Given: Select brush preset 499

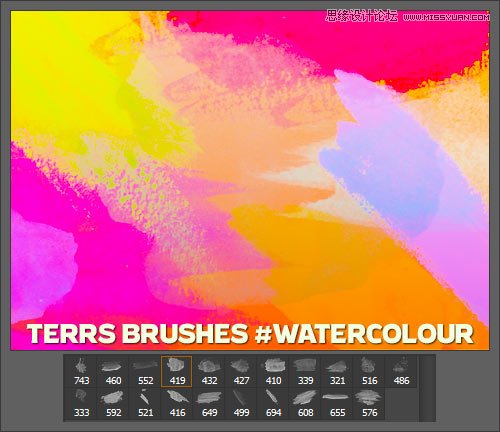Looking at the screenshot, I should tap(241, 404).
